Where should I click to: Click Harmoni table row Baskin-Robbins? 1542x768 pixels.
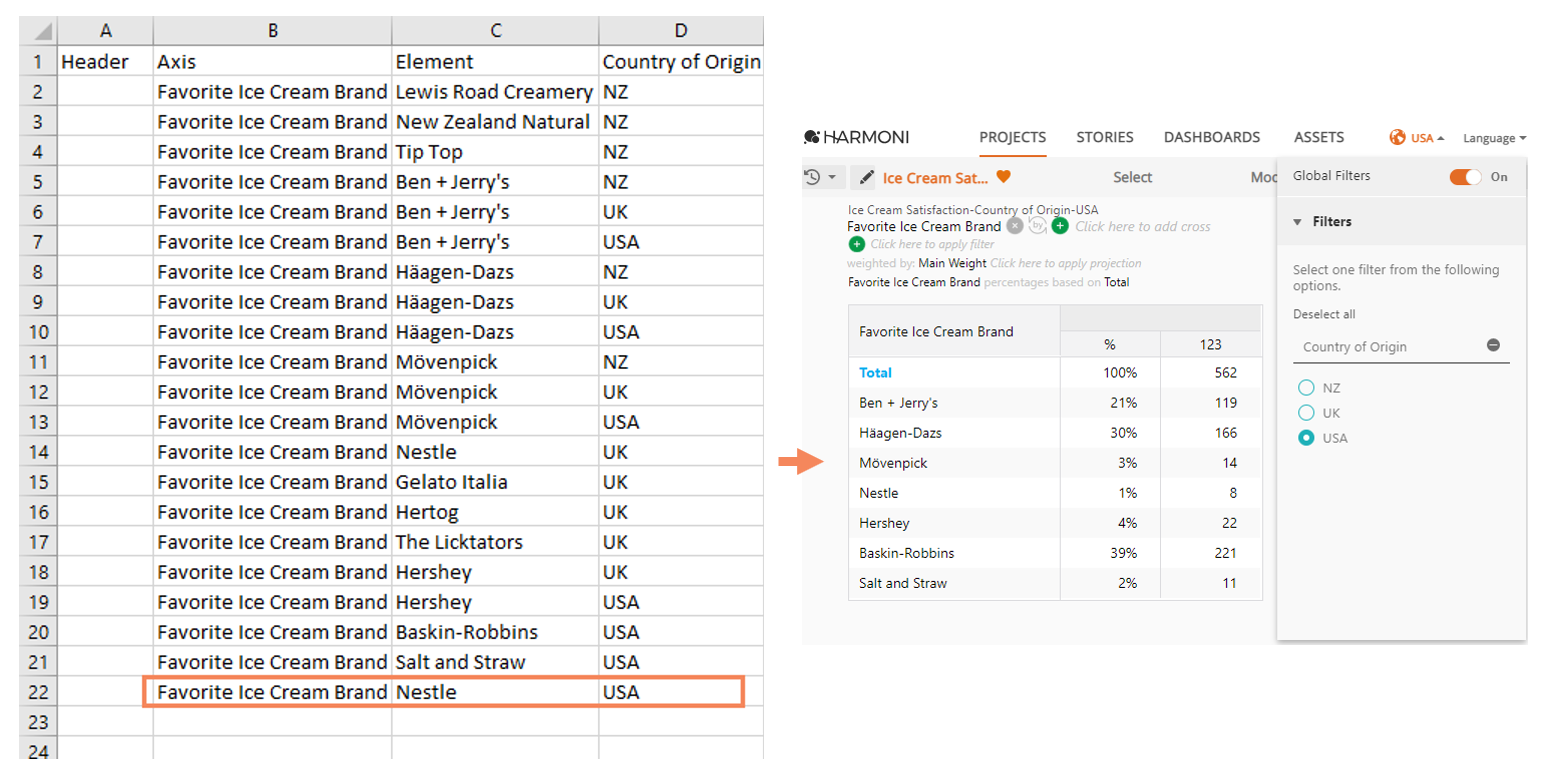[1055, 553]
